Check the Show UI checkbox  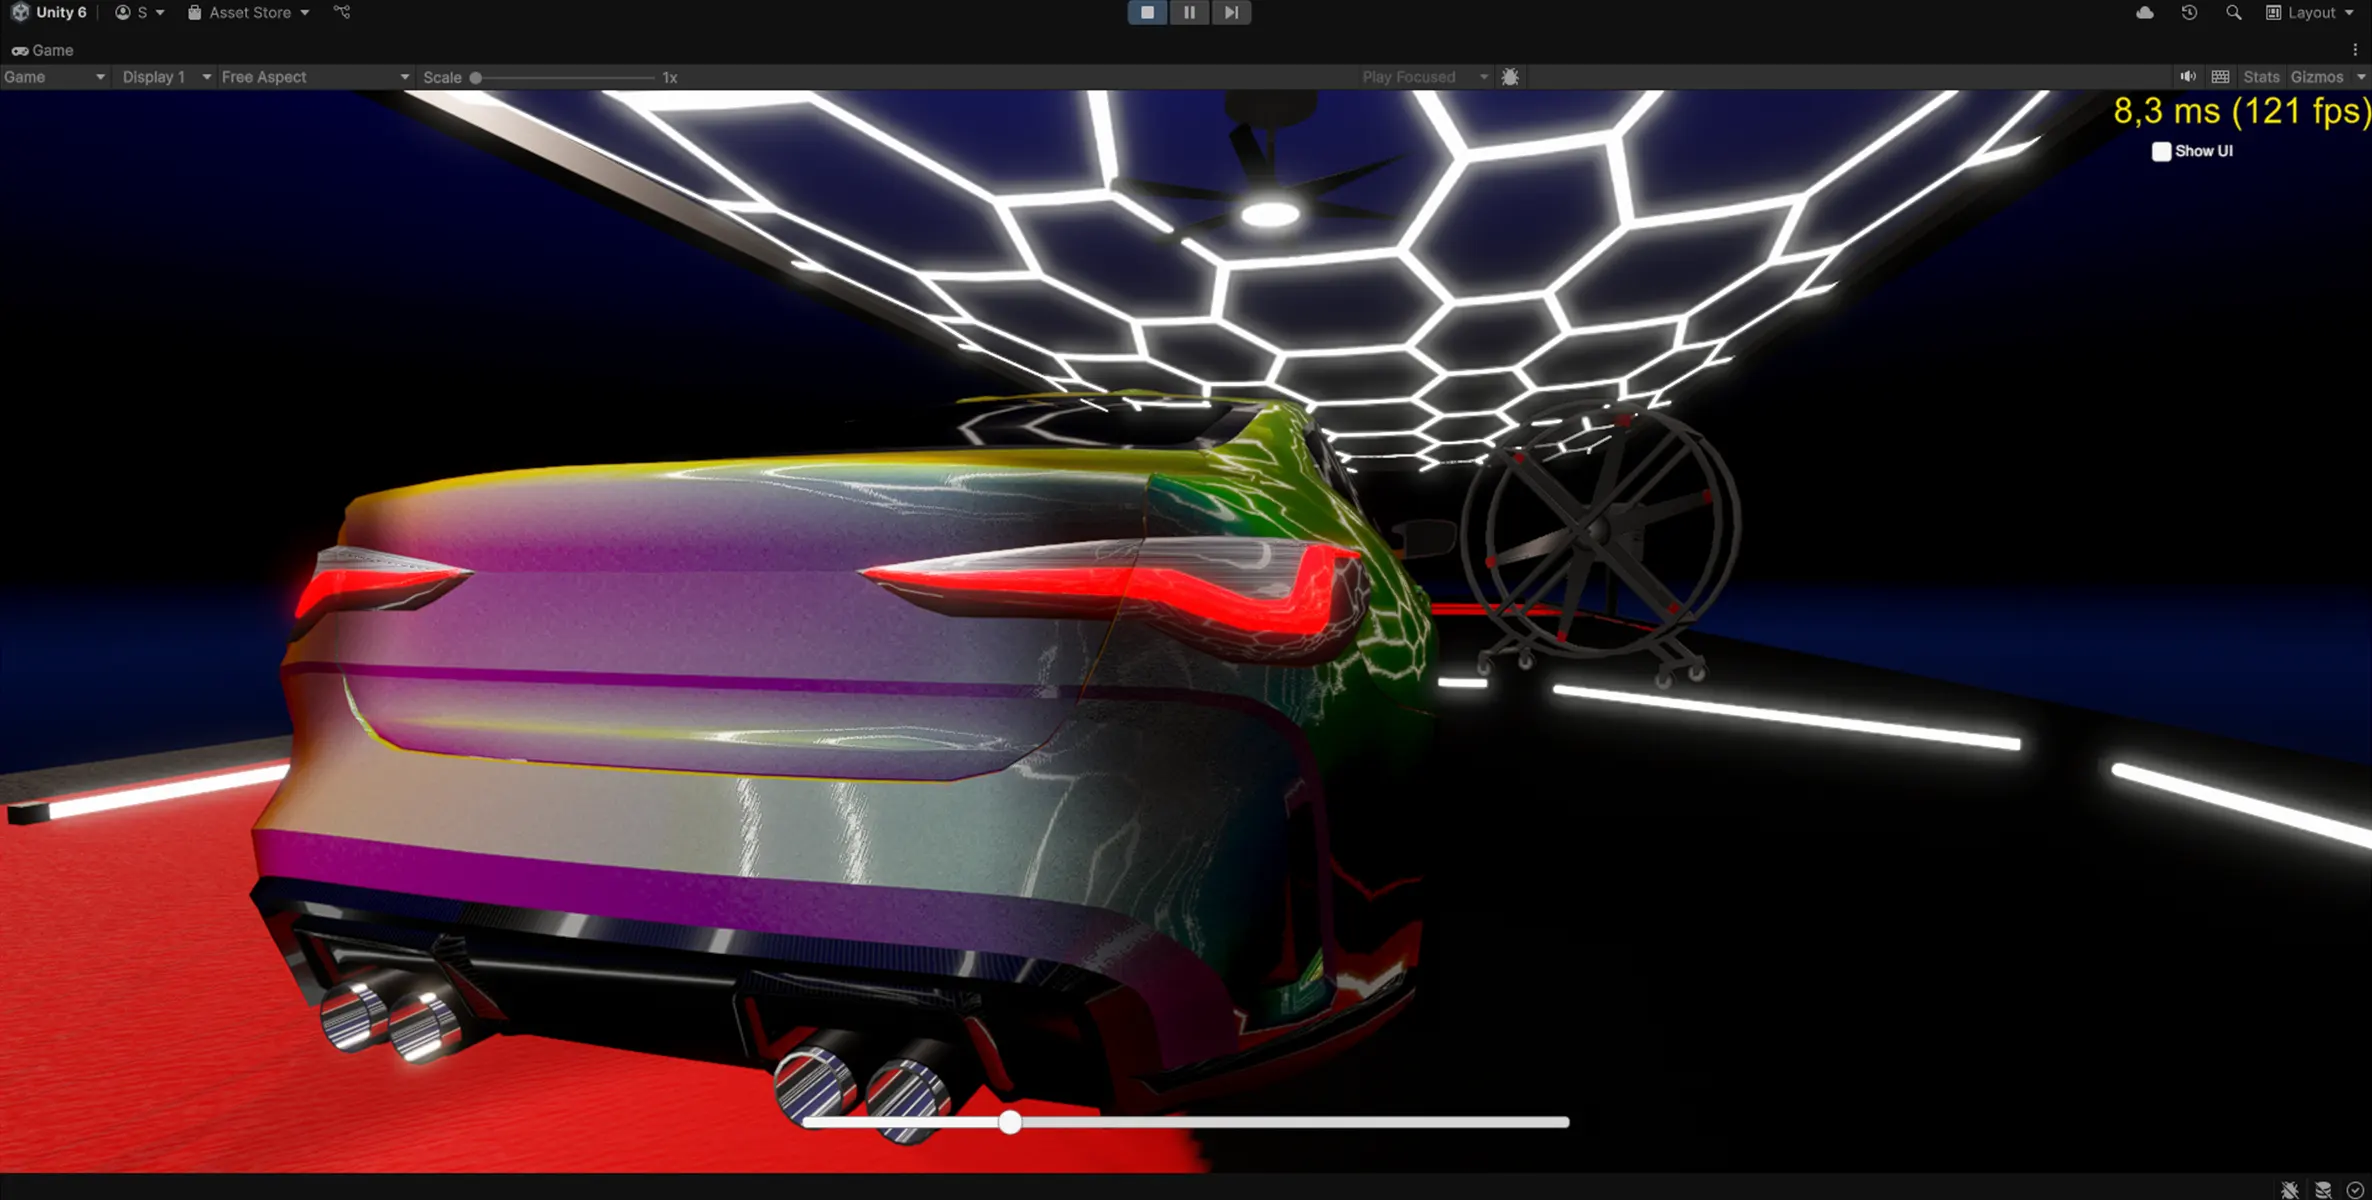point(2161,151)
